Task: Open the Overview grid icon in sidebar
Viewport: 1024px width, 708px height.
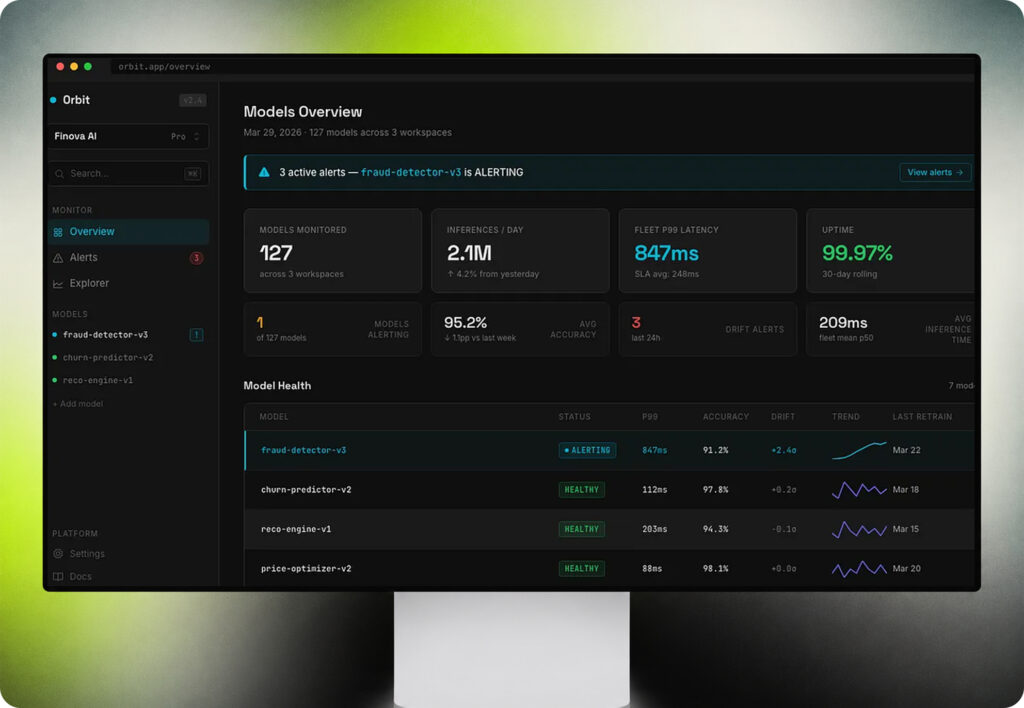Action: [58, 232]
